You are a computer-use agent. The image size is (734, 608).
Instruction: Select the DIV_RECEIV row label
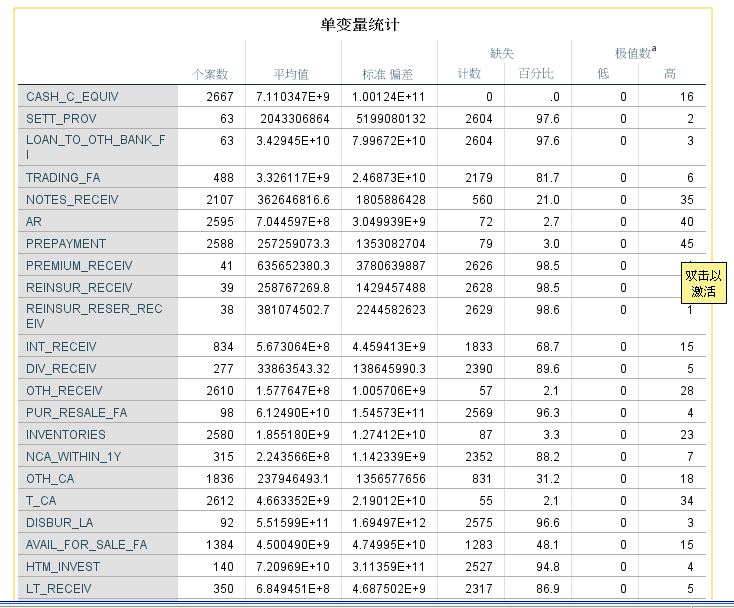pos(61,368)
